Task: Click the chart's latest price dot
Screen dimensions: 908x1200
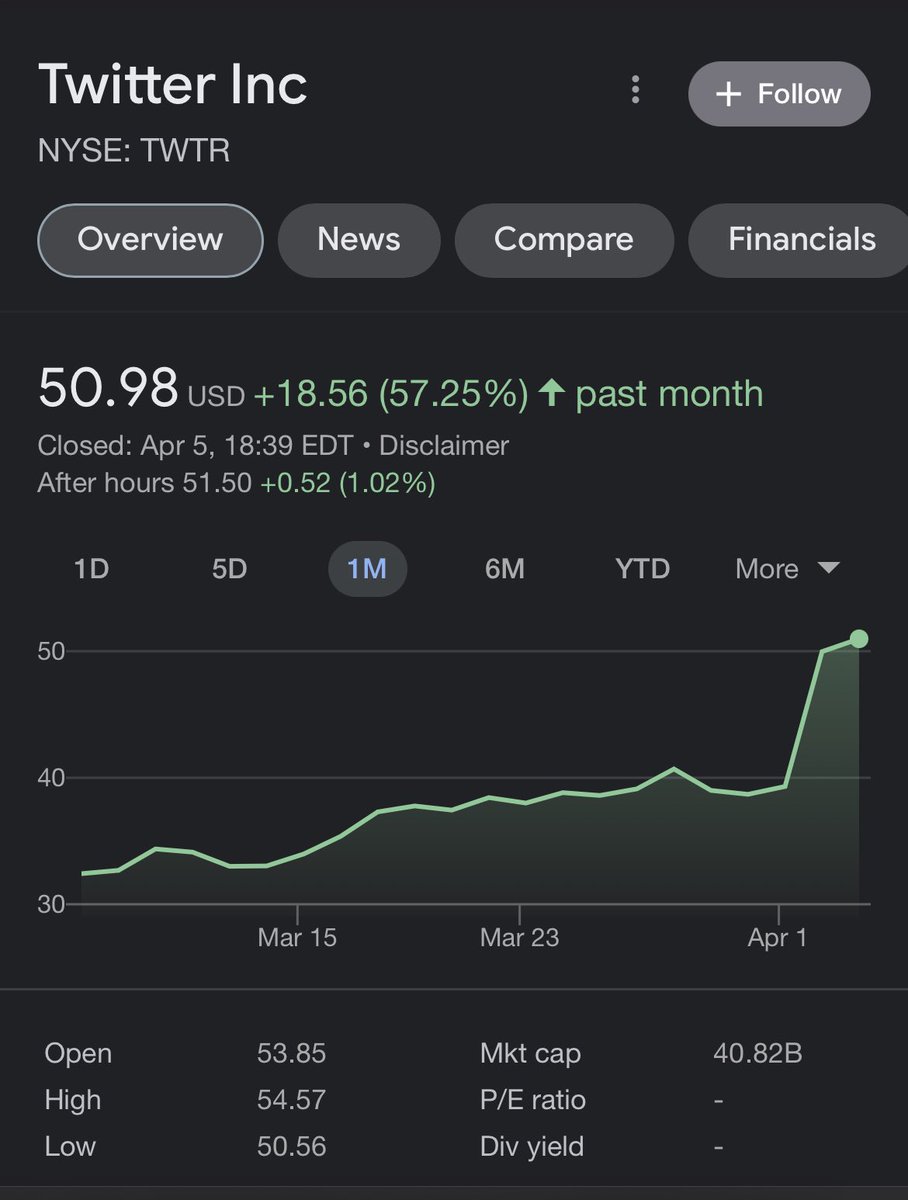Action: [858, 639]
